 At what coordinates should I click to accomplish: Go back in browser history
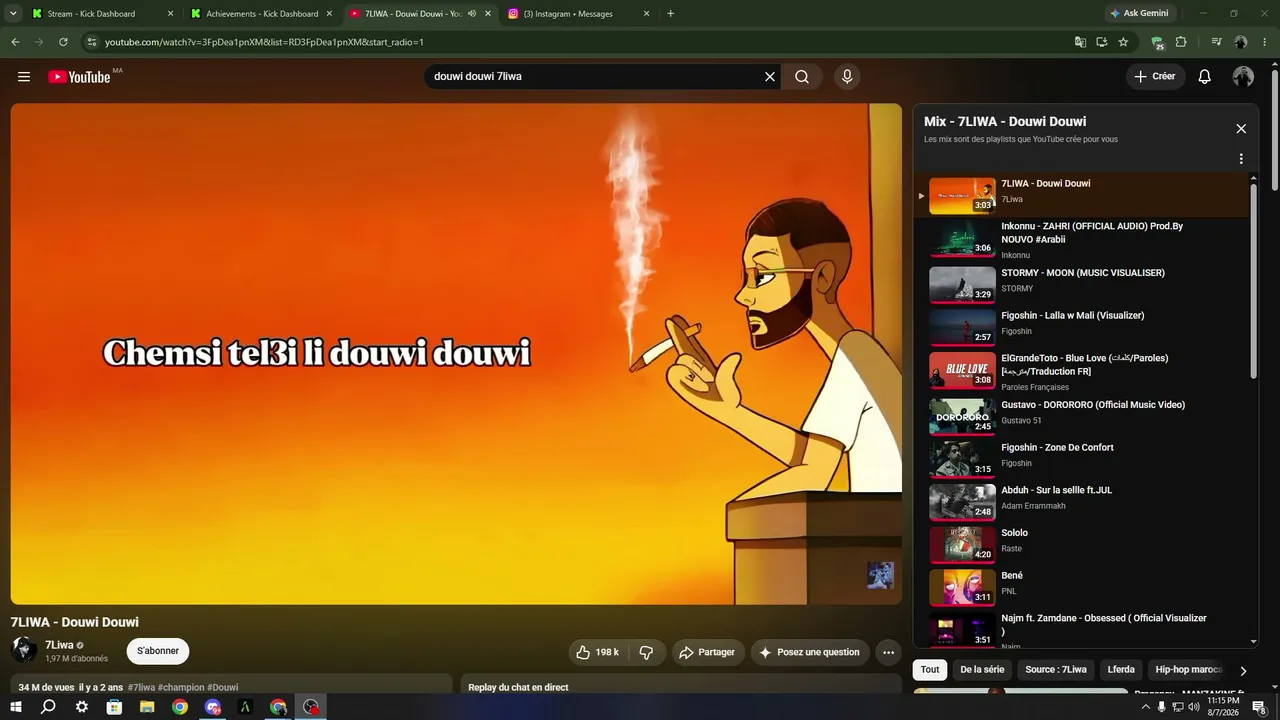pyautogui.click(x=15, y=42)
